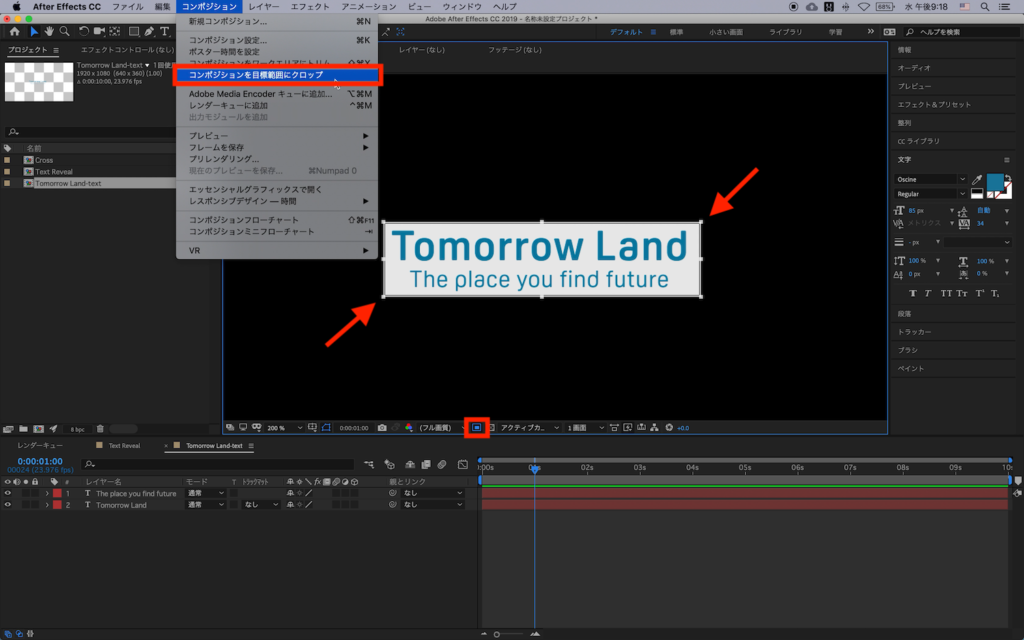
Task: Toggle Small Caps in Character panel
Action: [x=962, y=294]
